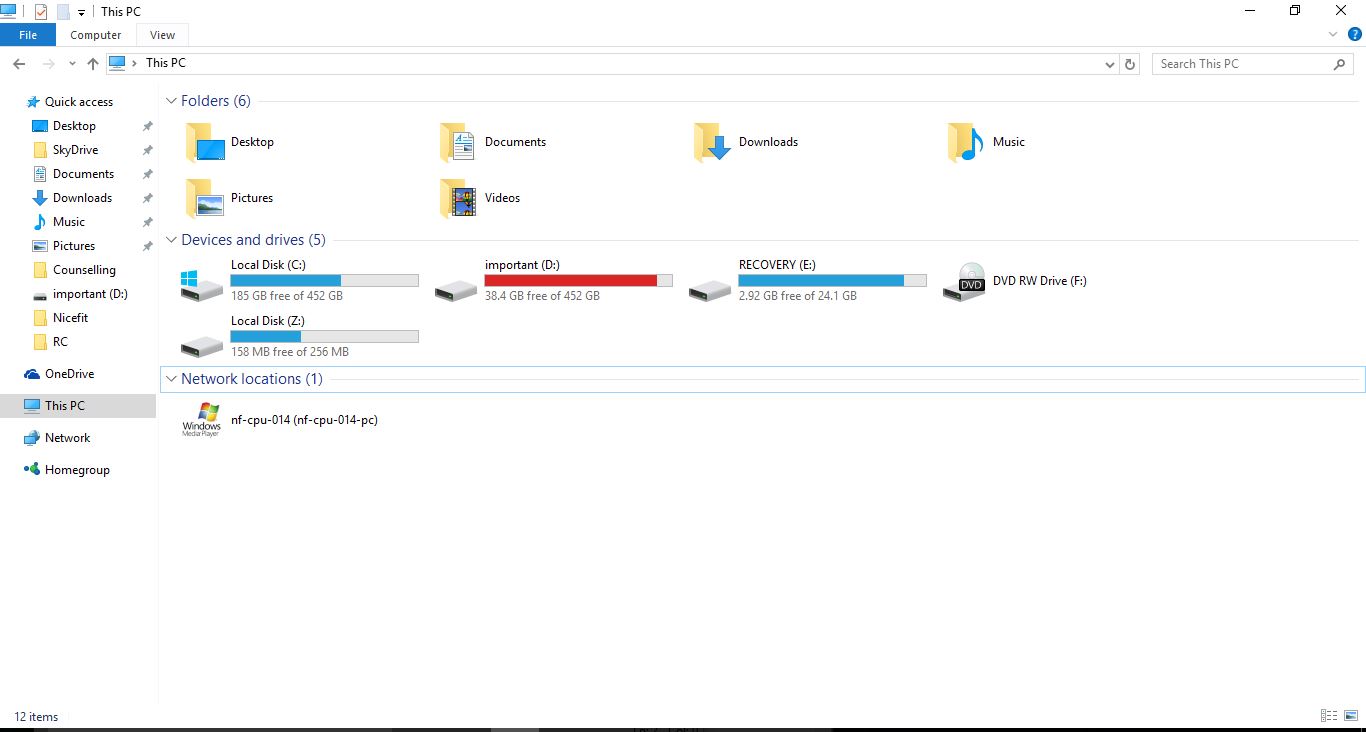The image size is (1366, 732).
Task: Select the DVD RW Drive (F:) icon
Action: [963, 281]
